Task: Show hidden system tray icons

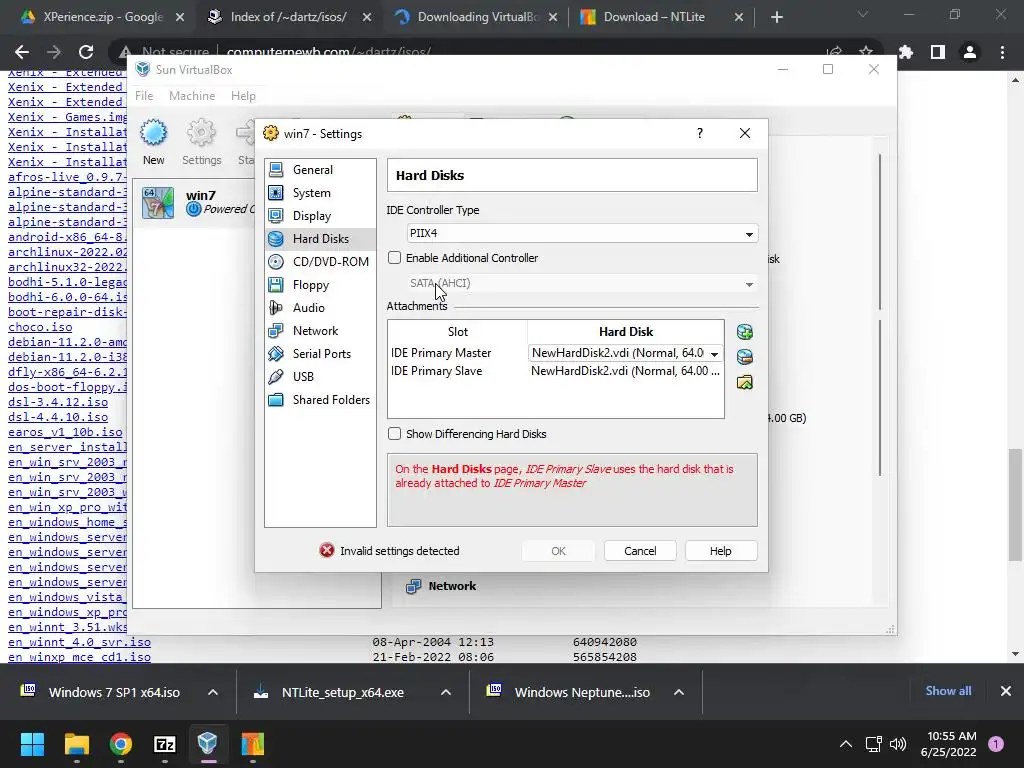Action: pos(846,744)
